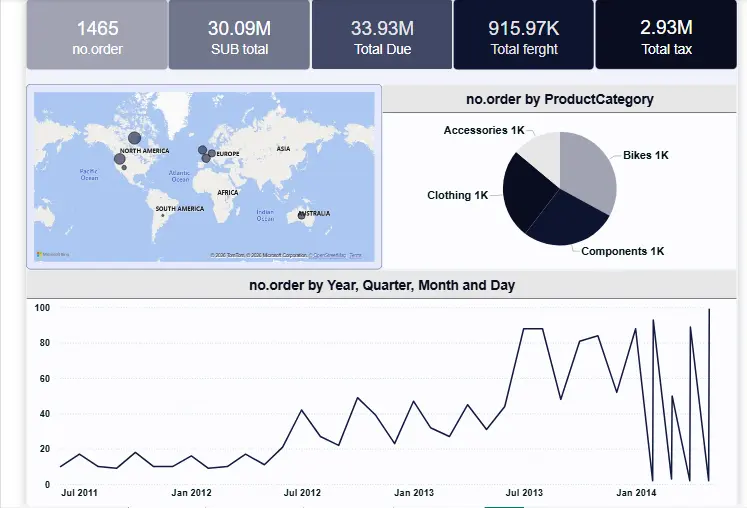Click the Clothing 1K label
The height and width of the screenshot is (508, 747).
tap(457, 195)
